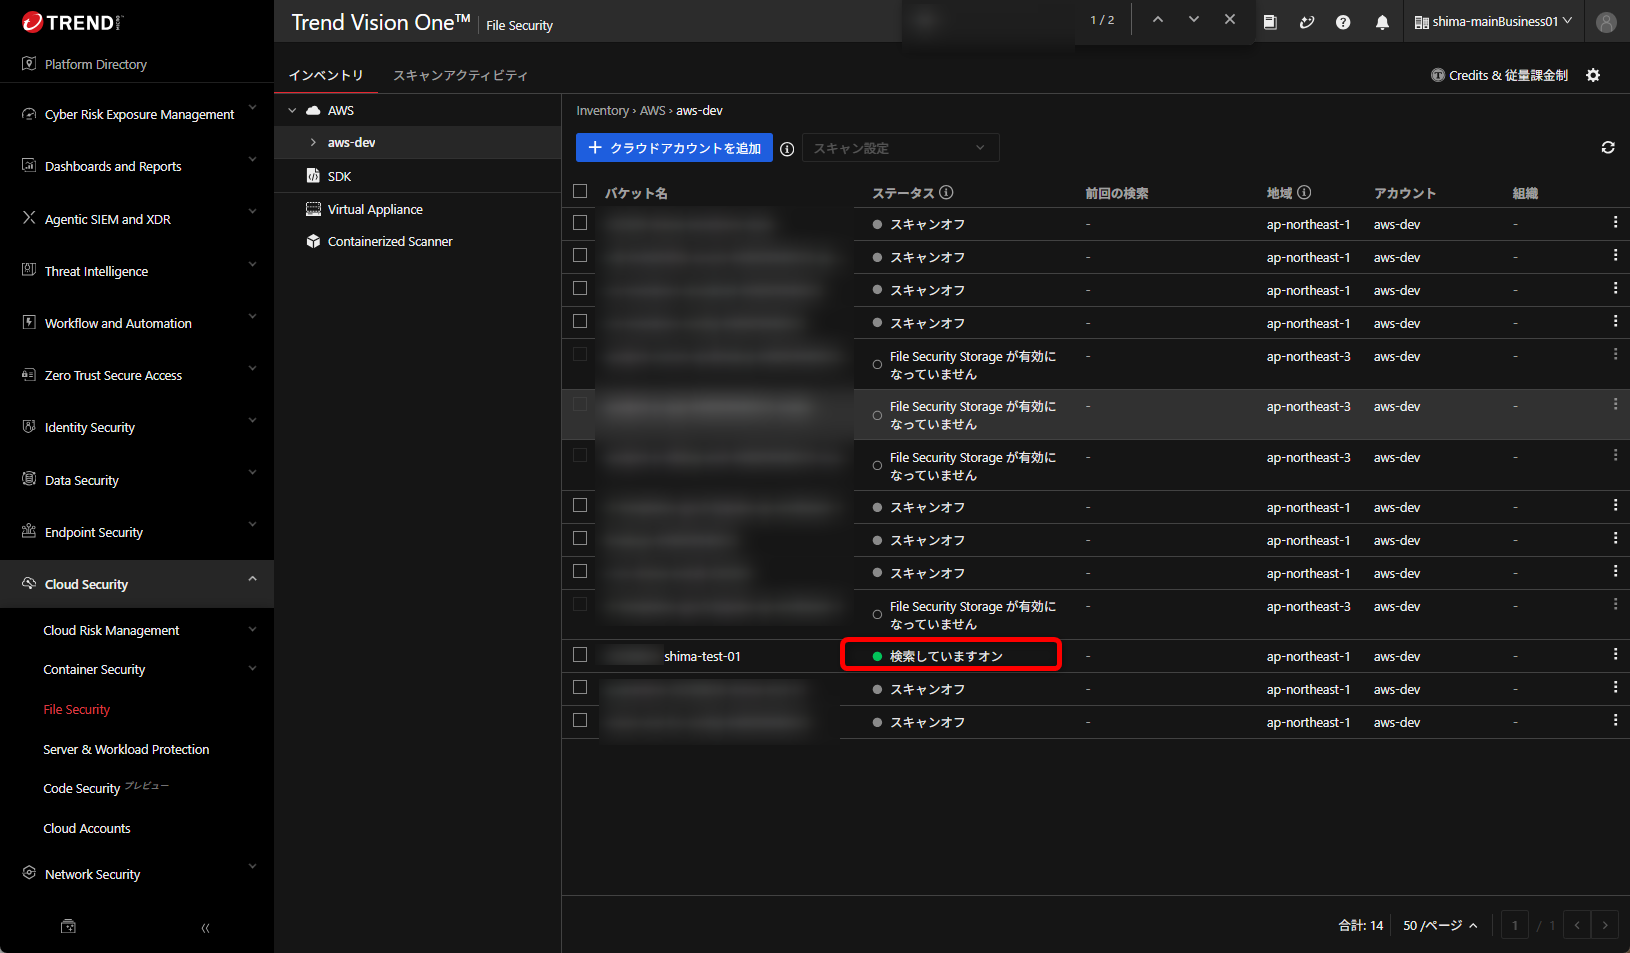
Task: Click the Credits coin icon
Action: [x=1438, y=75]
